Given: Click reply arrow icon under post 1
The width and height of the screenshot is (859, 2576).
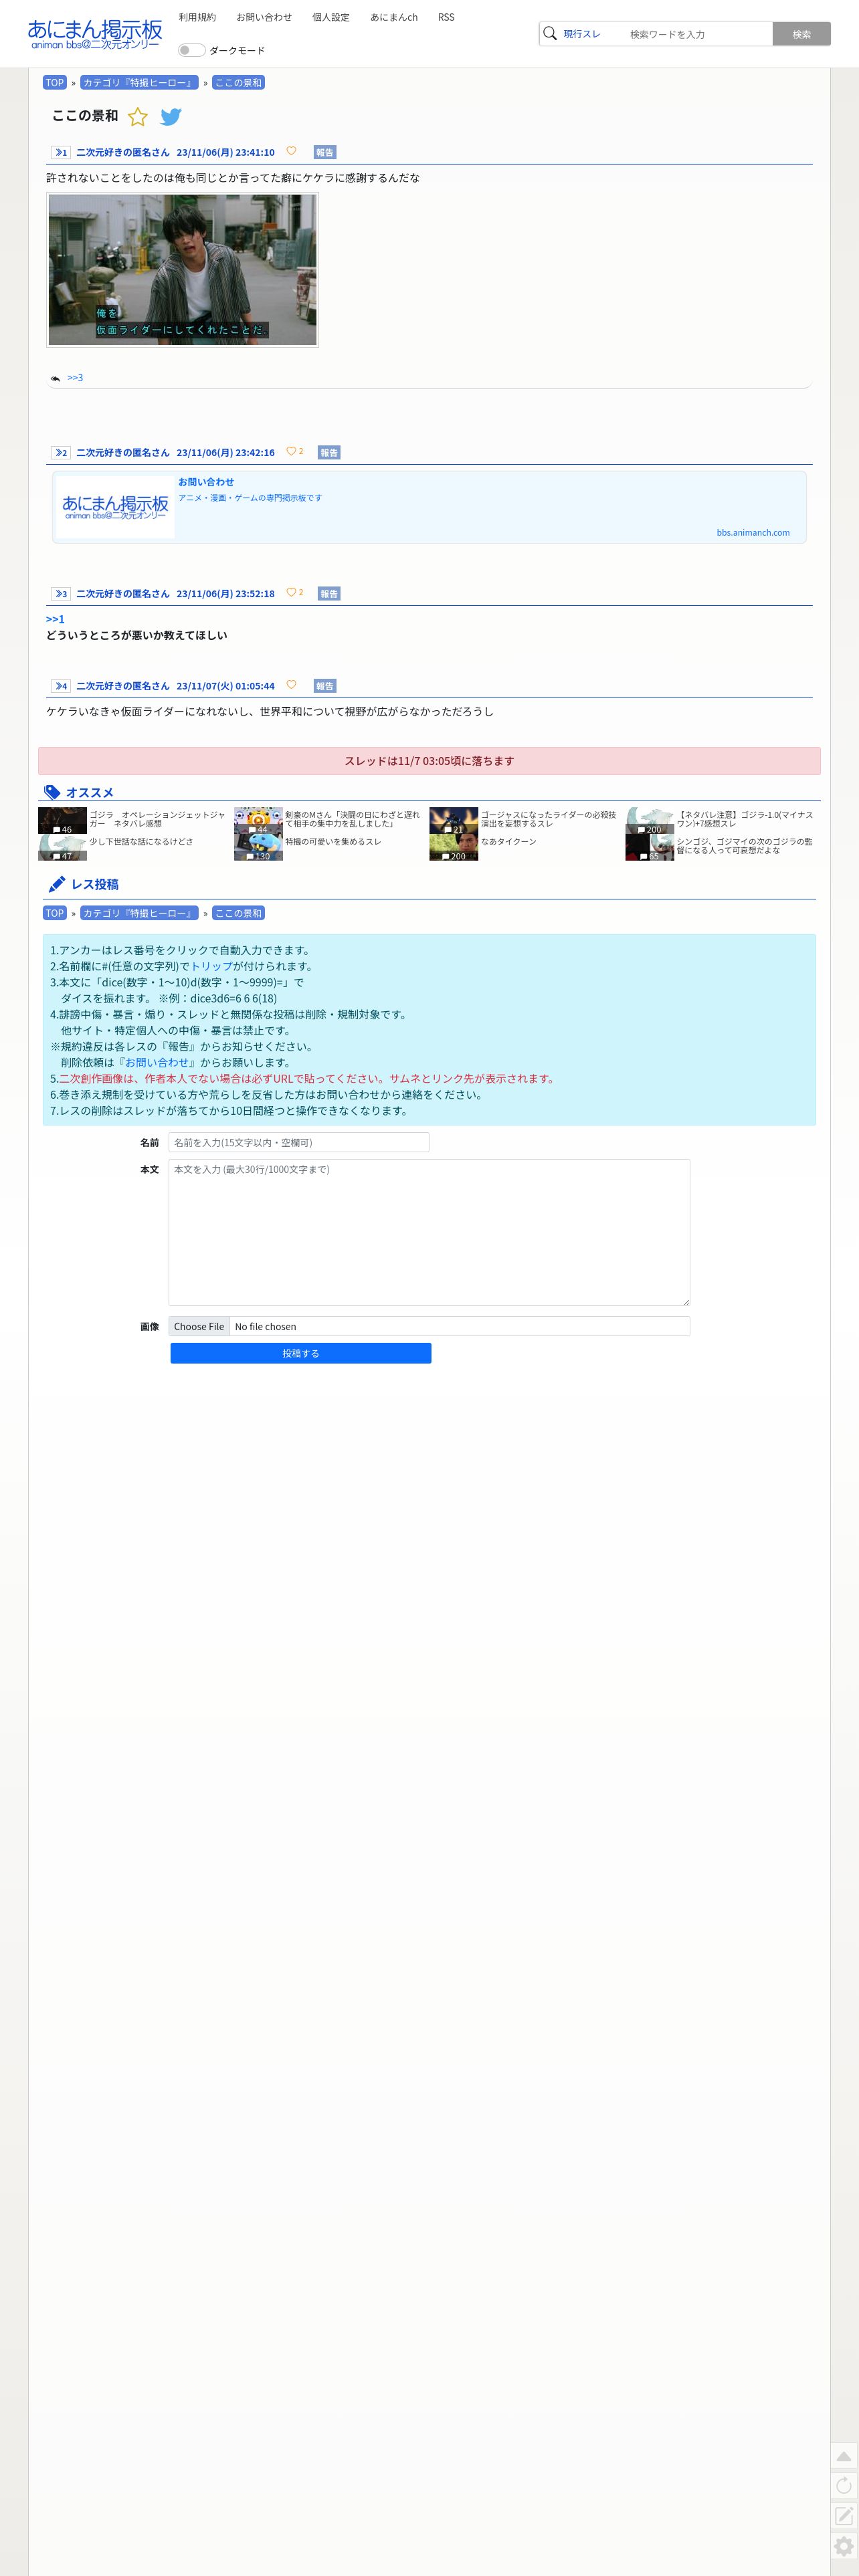Looking at the screenshot, I should pos(55,378).
